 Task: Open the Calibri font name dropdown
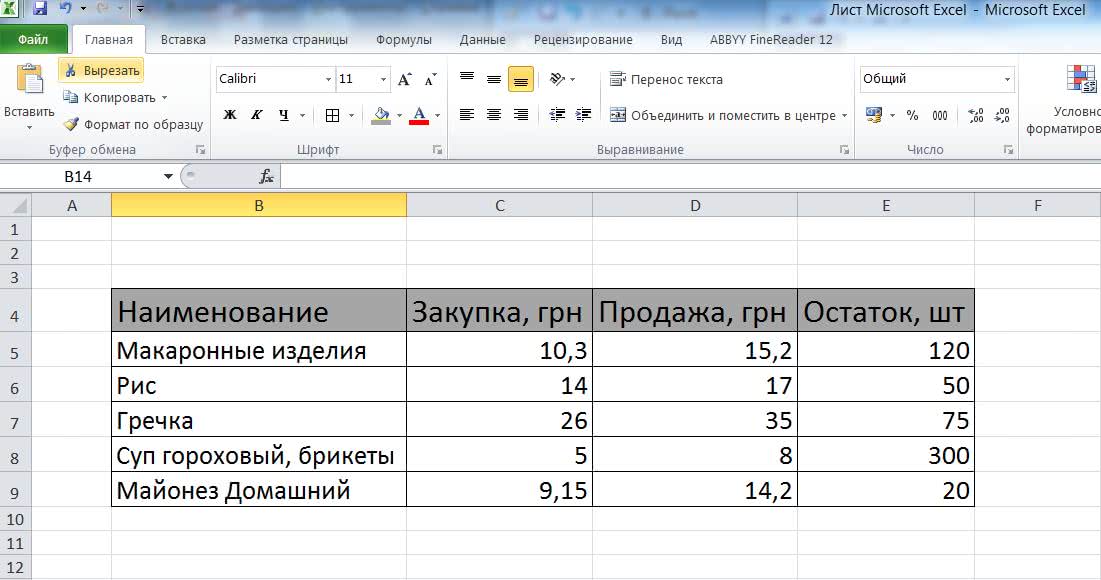[x=328, y=79]
